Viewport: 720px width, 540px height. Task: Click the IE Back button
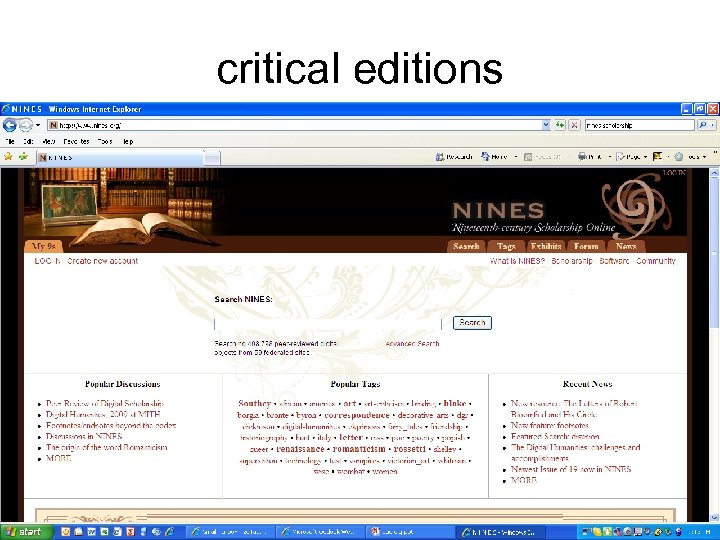pos(10,125)
